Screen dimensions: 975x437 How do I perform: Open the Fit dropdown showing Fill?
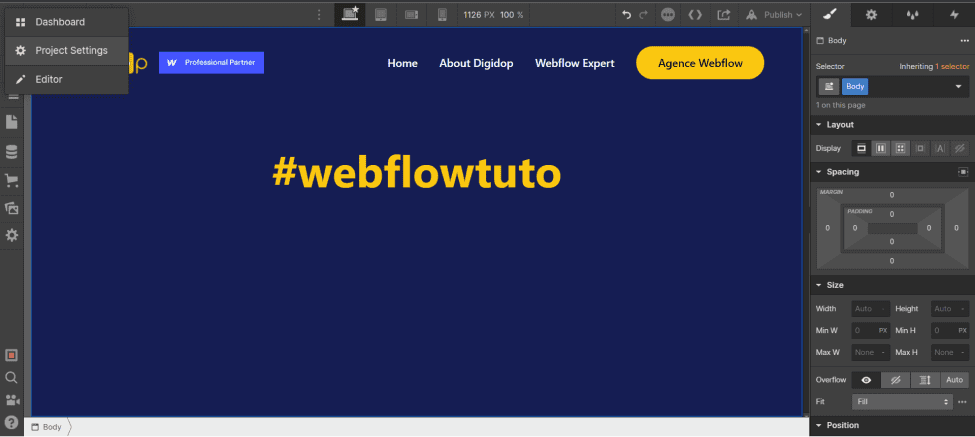[x=902, y=402]
